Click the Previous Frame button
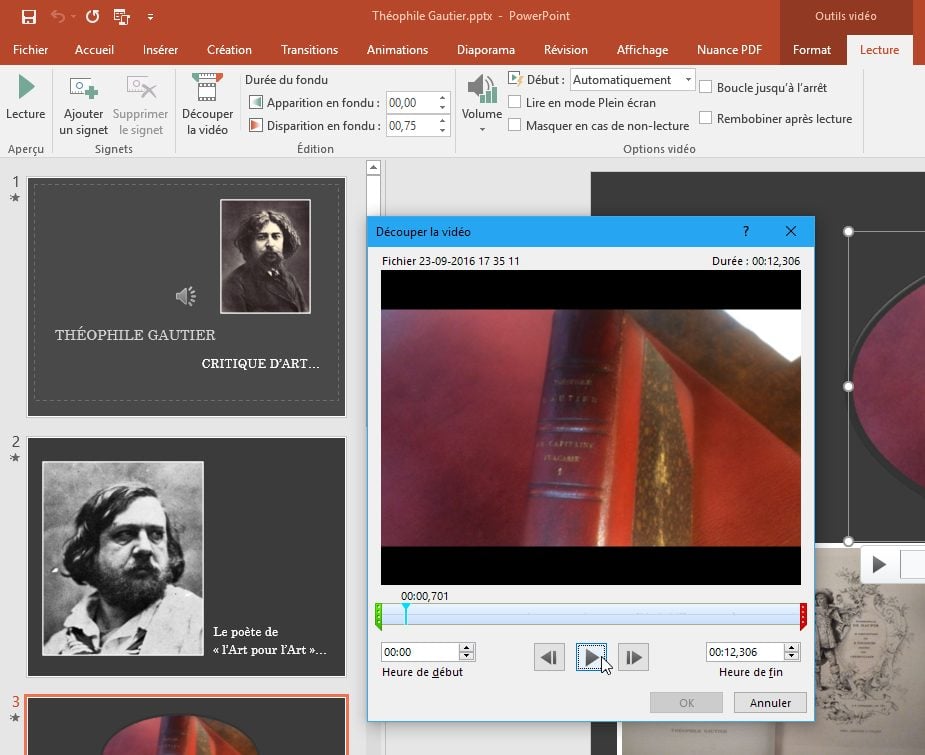Screen dimensions: 925x755 point(549,657)
